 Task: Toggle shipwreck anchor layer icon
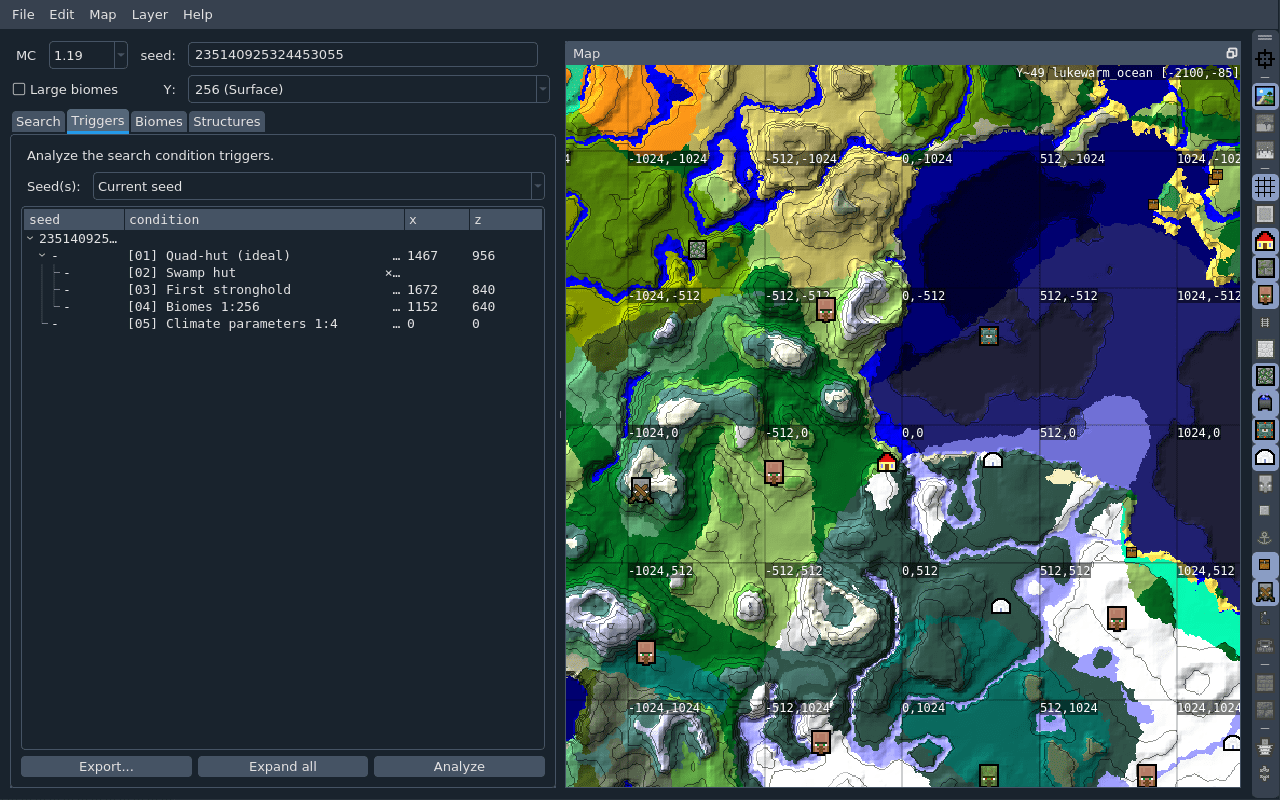click(1264, 538)
